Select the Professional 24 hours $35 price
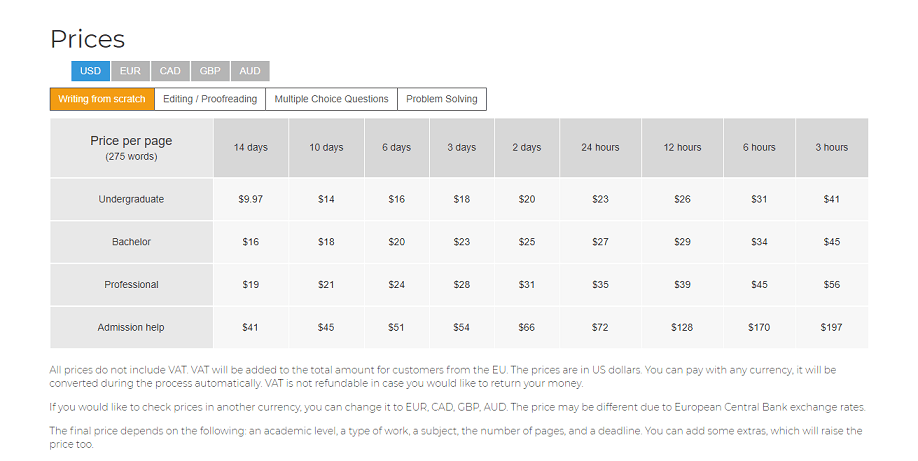Viewport: 918px width, 461px height. (600, 285)
